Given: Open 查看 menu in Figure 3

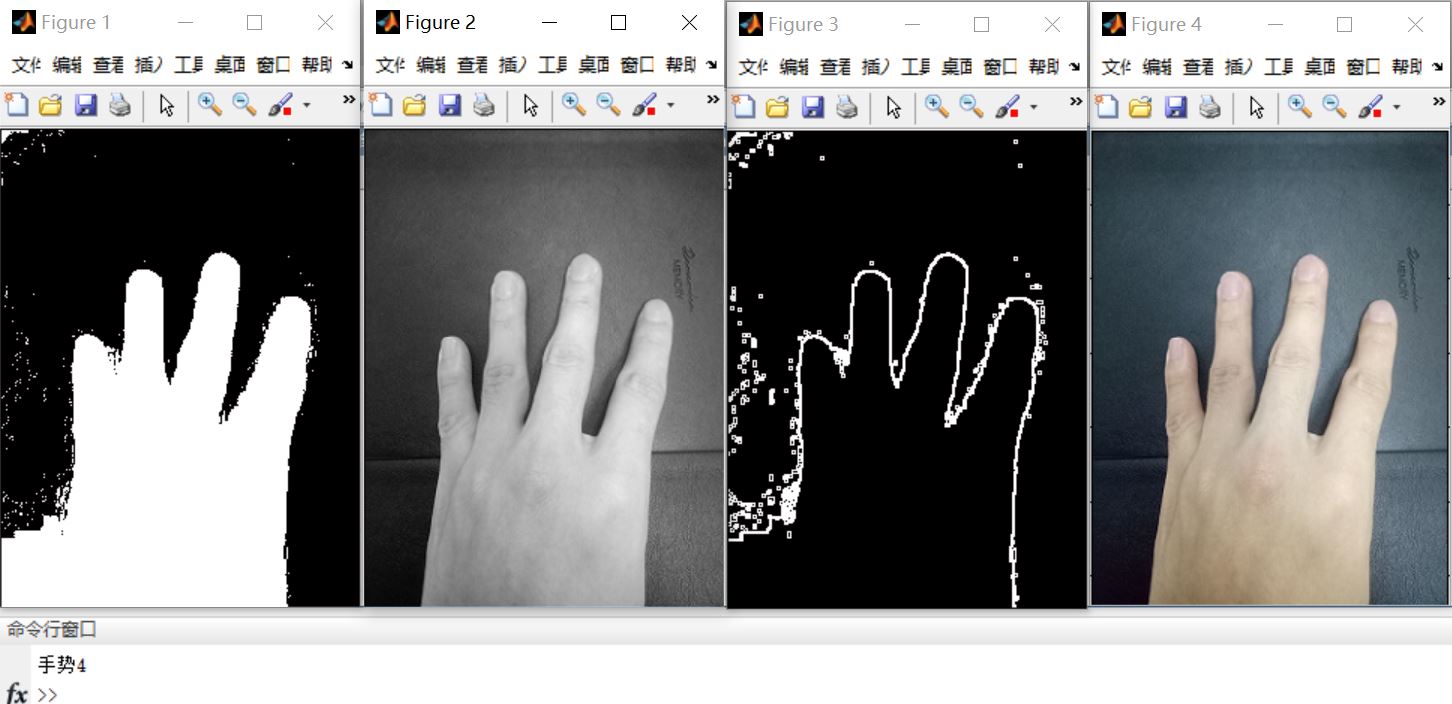Looking at the screenshot, I should tap(835, 67).
